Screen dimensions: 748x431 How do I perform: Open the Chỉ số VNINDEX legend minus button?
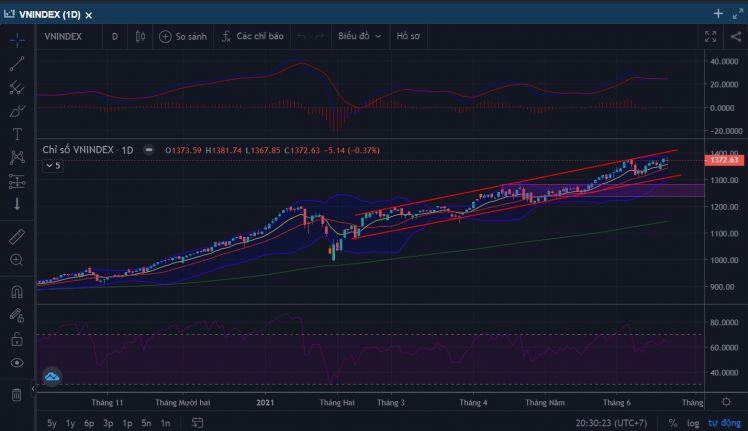[149, 150]
